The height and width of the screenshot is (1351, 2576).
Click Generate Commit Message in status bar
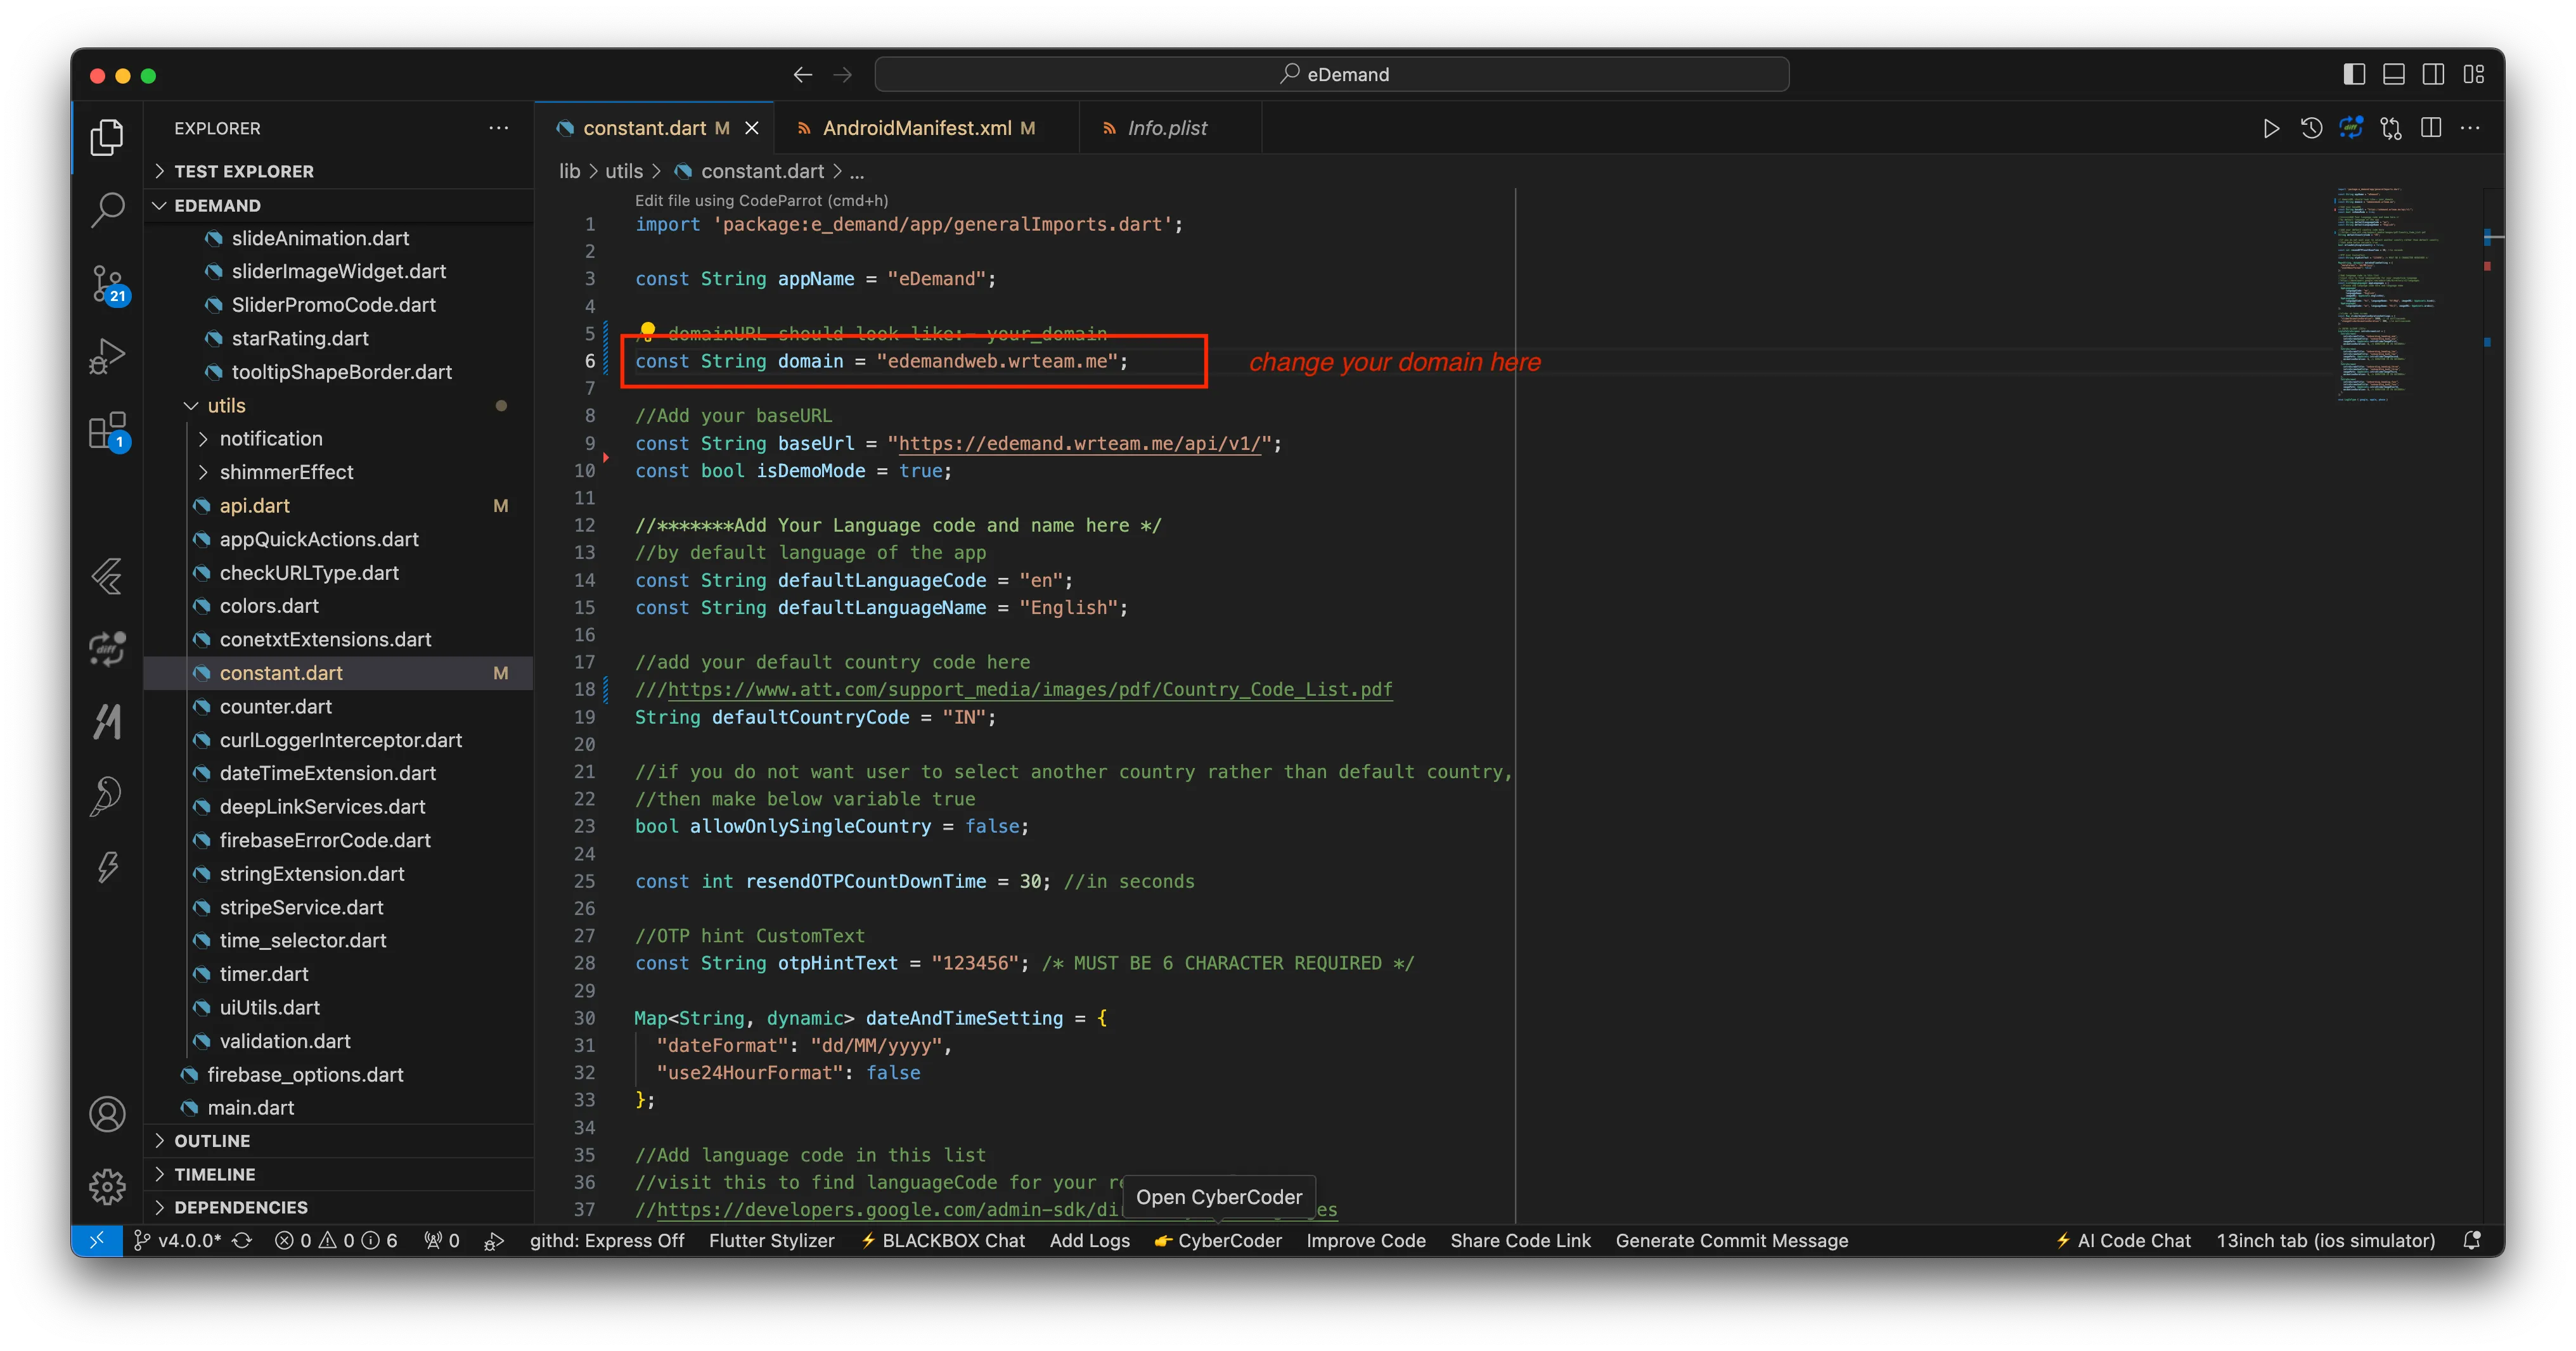[1732, 1240]
